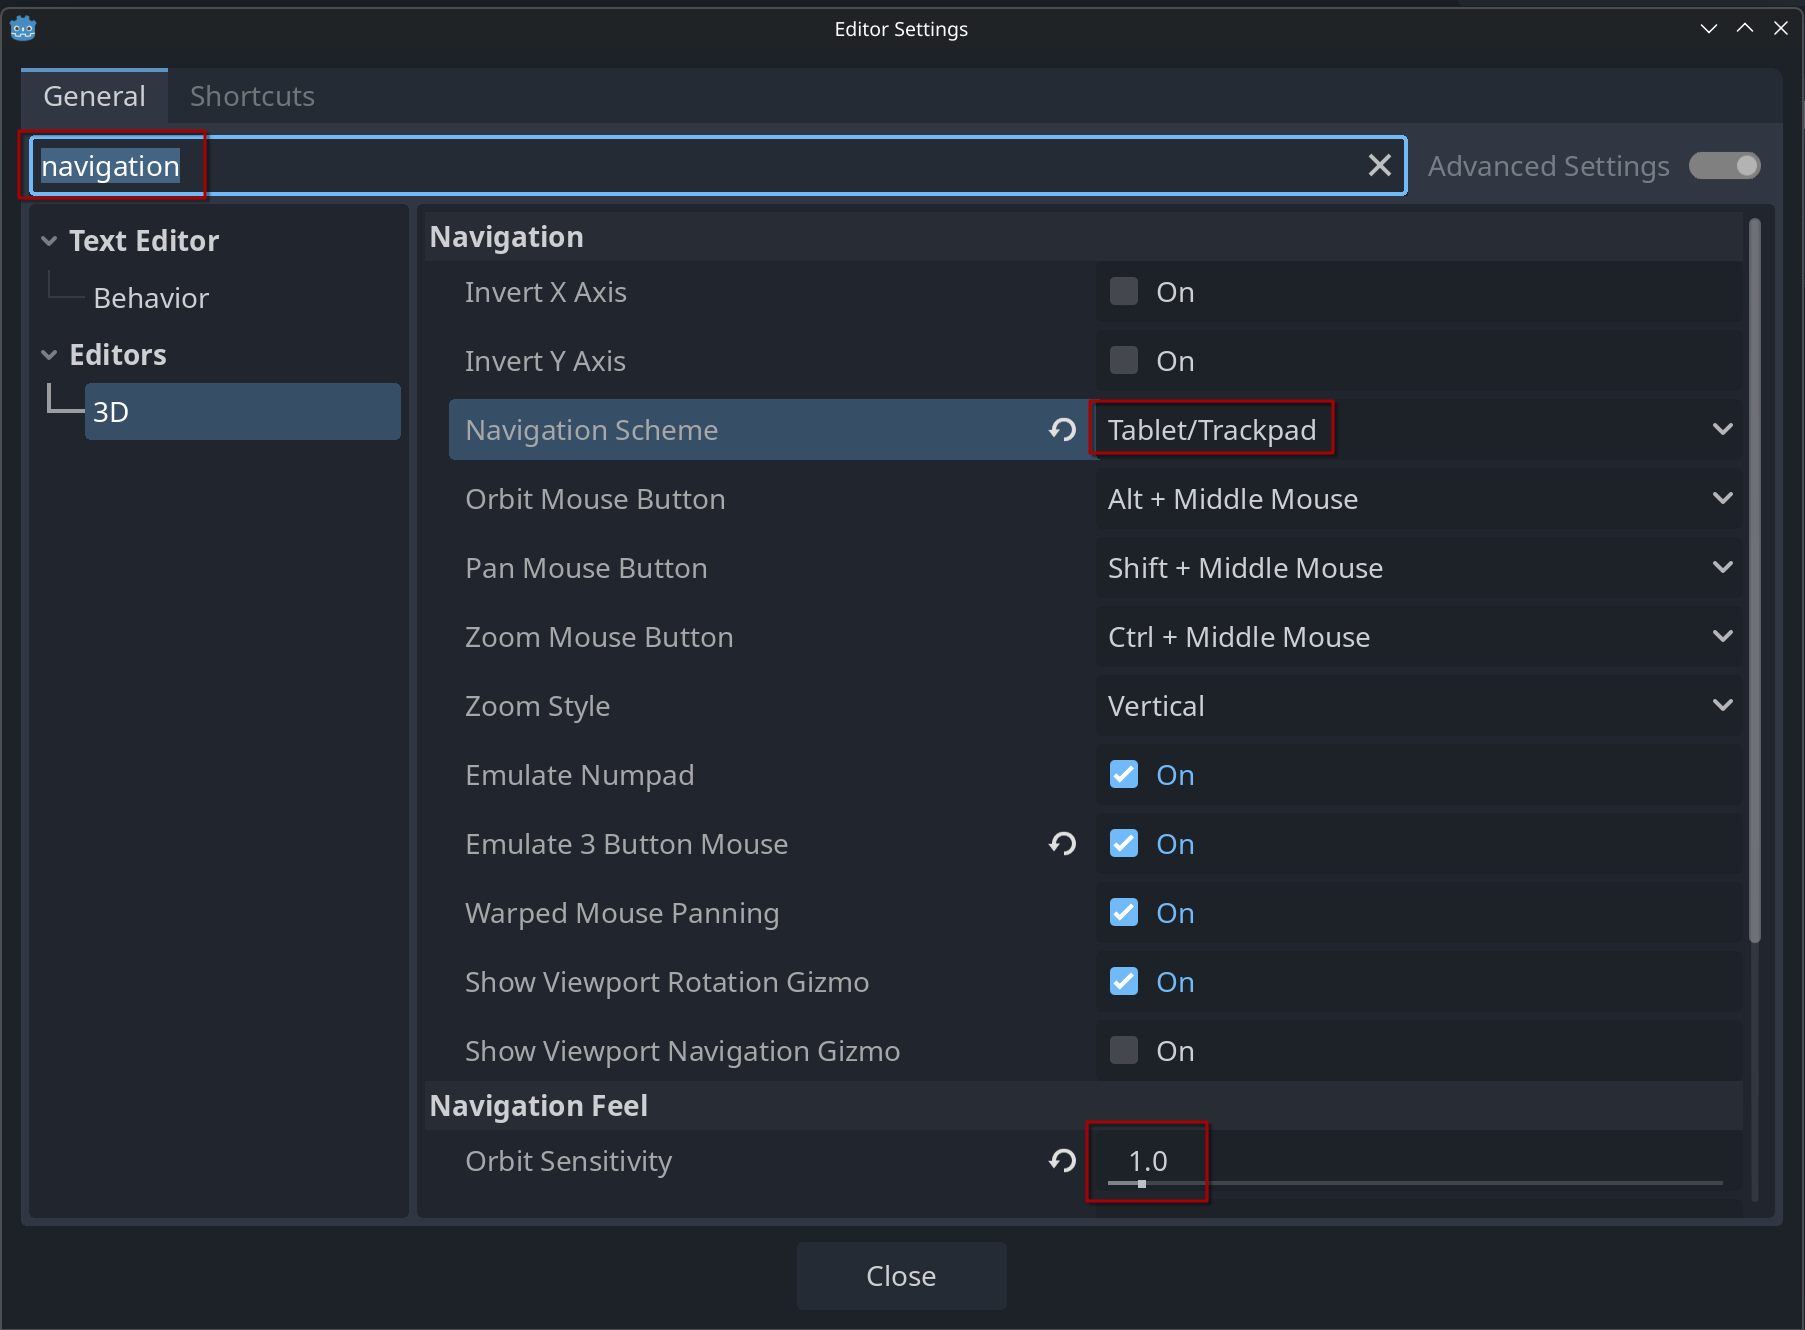Select the Navigation Scheme property label
1805x1330 pixels.
(591, 430)
